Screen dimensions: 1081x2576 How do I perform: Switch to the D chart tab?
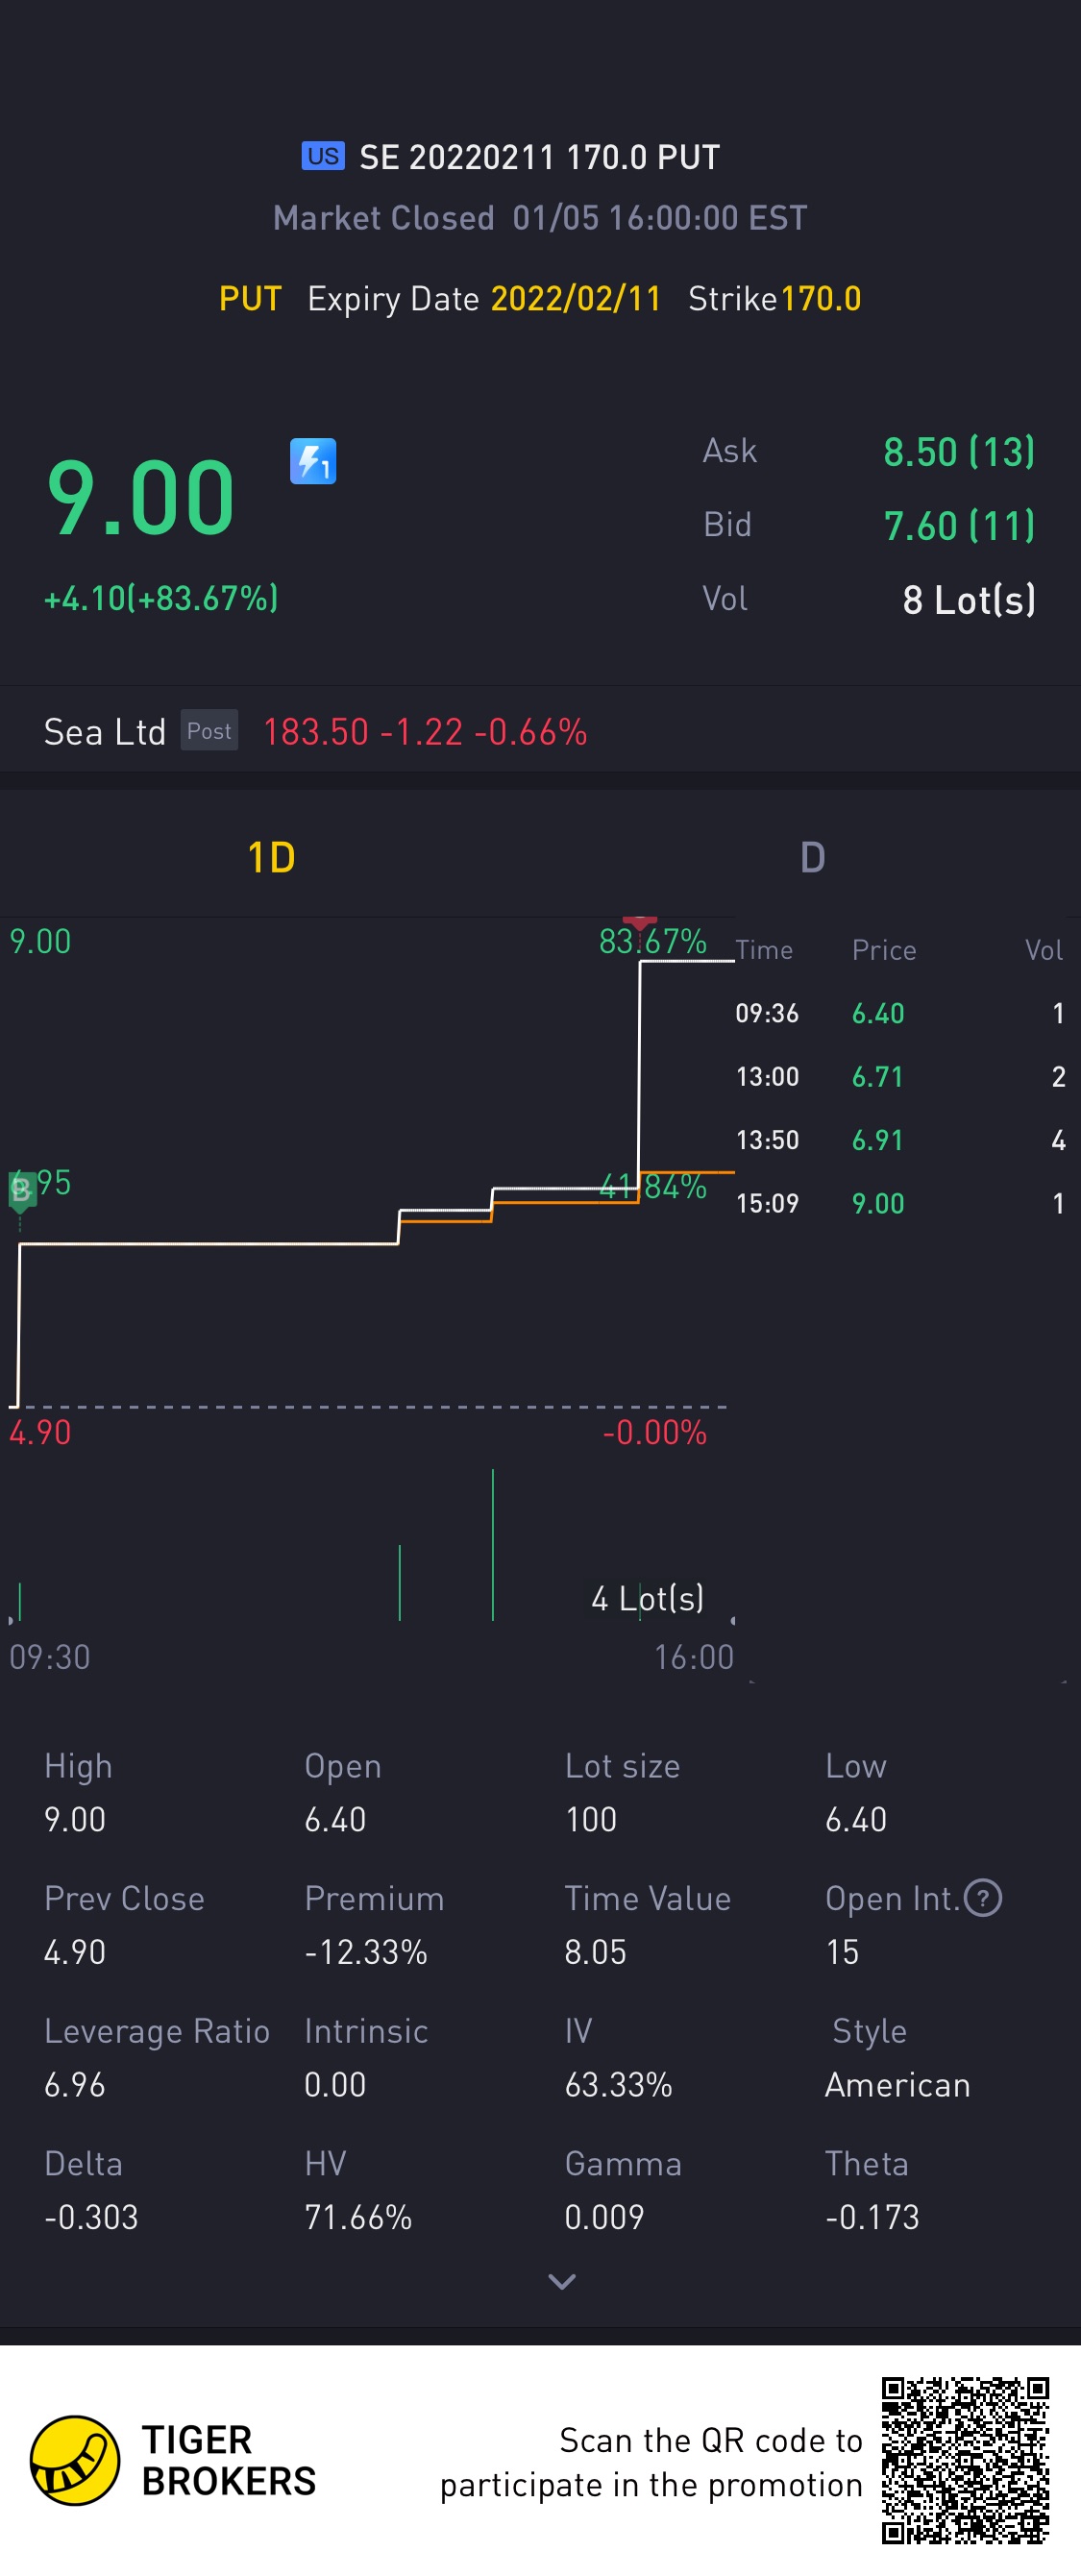pyautogui.click(x=812, y=857)
